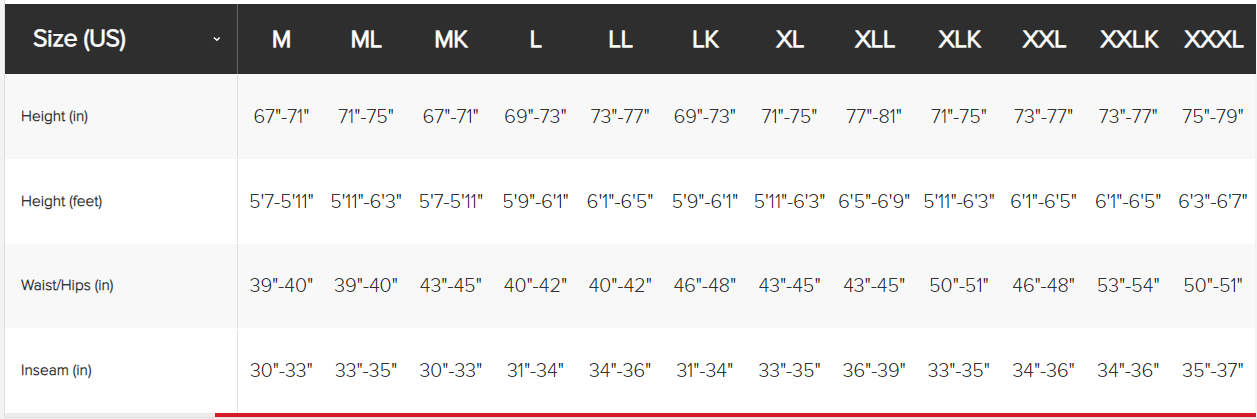The height and width of the screenshot is (419, 1257).
Task: Click the XLL size column header
Action: tap(874, 41)
